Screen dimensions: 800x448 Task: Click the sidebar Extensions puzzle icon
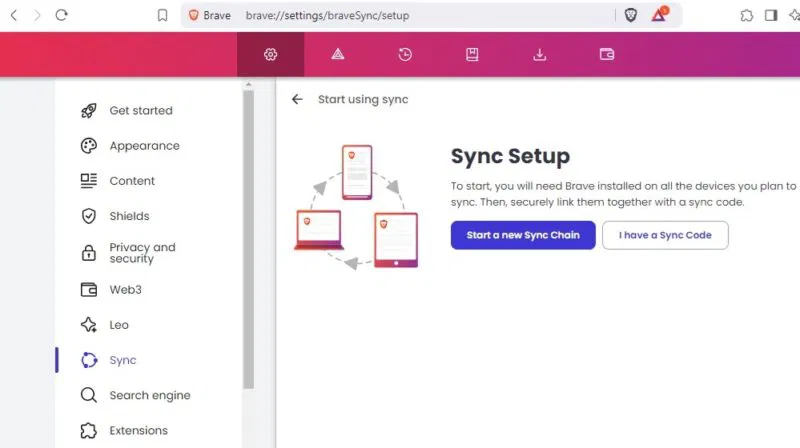(x=89, y=430)
